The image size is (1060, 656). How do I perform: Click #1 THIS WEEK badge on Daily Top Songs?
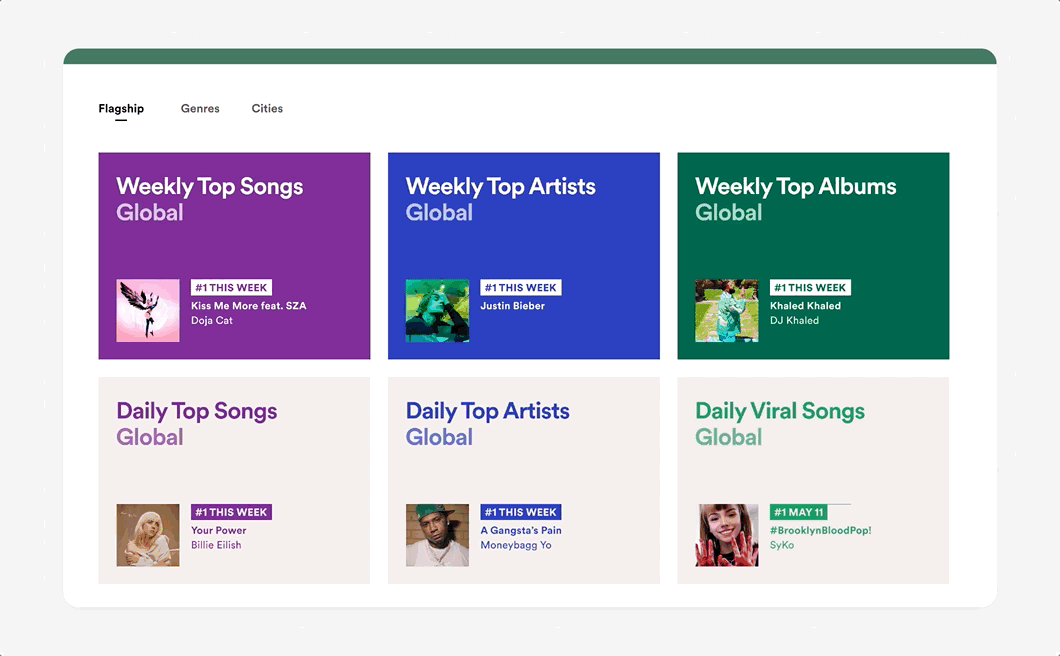(x=231, y=512)
